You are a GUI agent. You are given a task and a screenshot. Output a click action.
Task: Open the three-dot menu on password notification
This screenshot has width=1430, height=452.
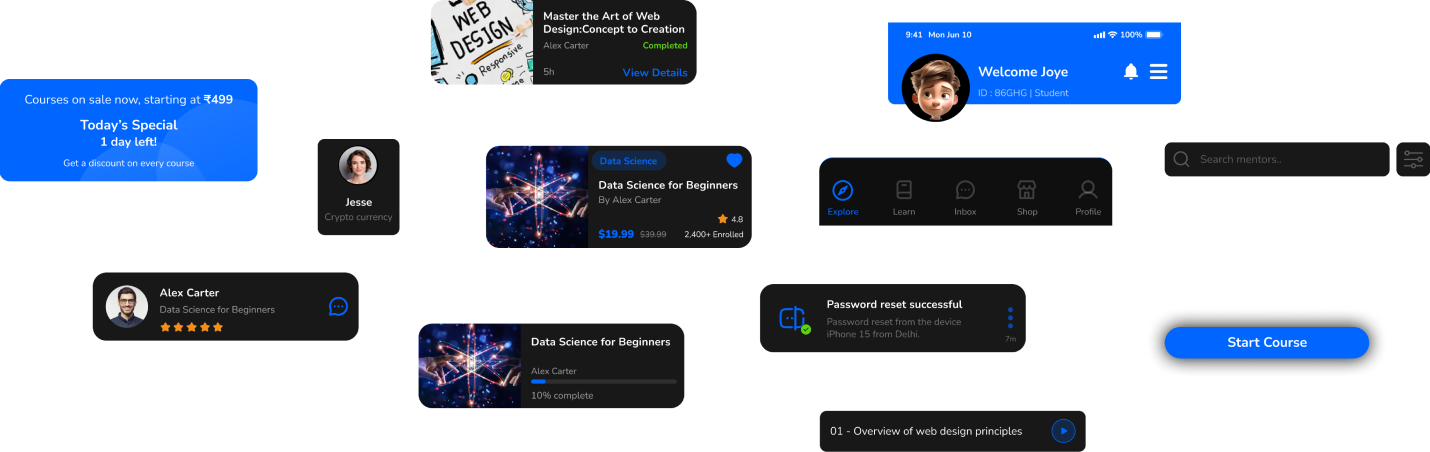click(x=1010, y=318)
